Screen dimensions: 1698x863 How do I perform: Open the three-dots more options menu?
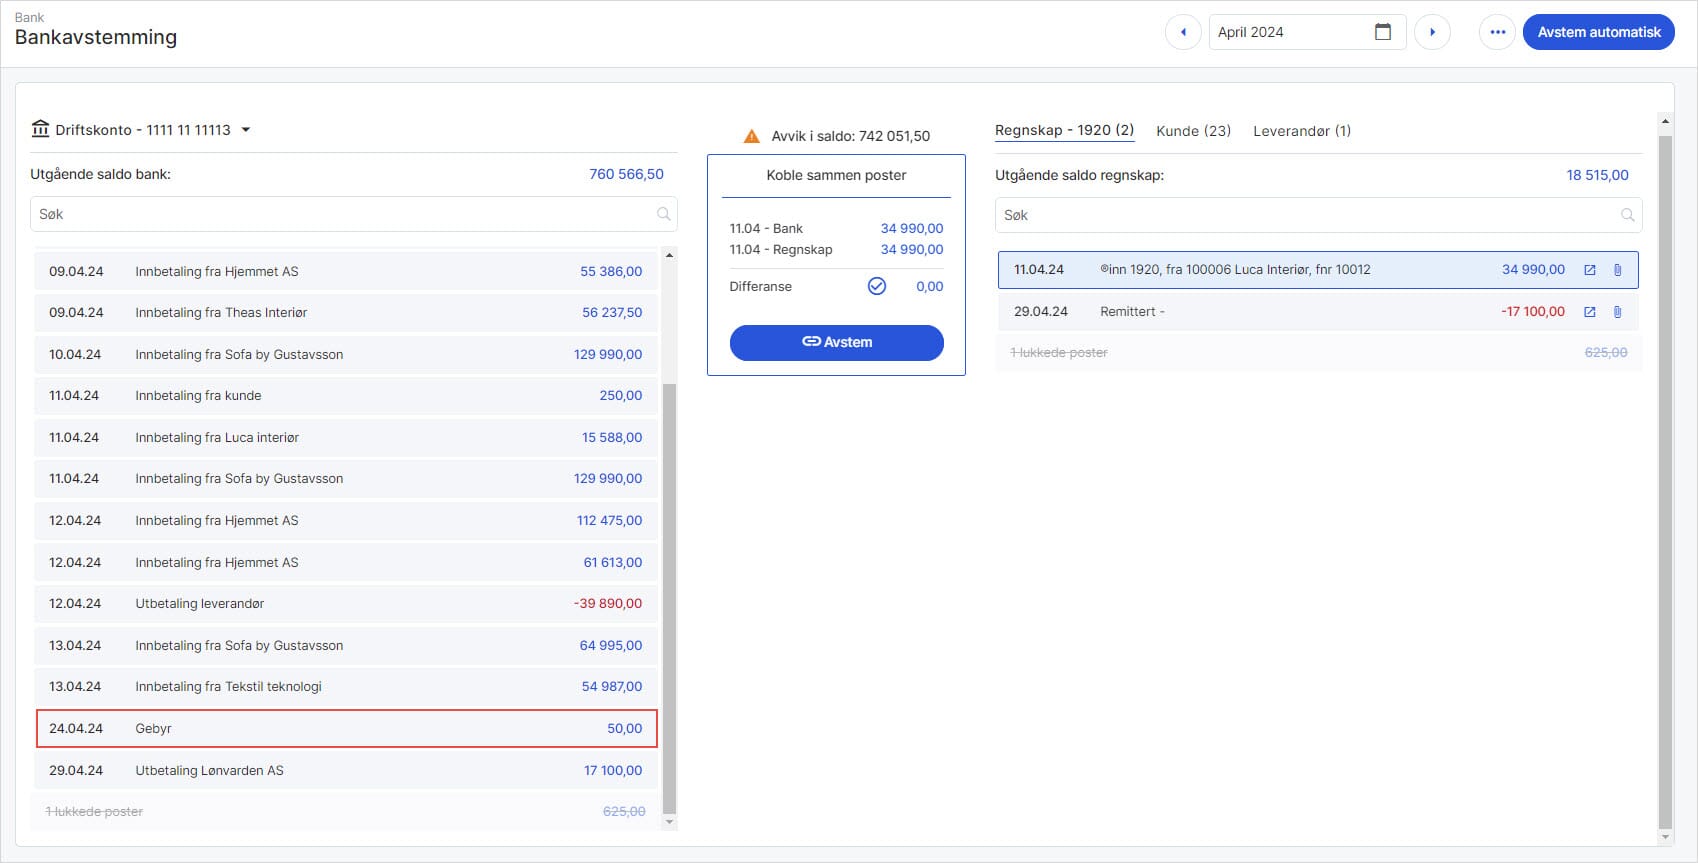[1497, 32]
